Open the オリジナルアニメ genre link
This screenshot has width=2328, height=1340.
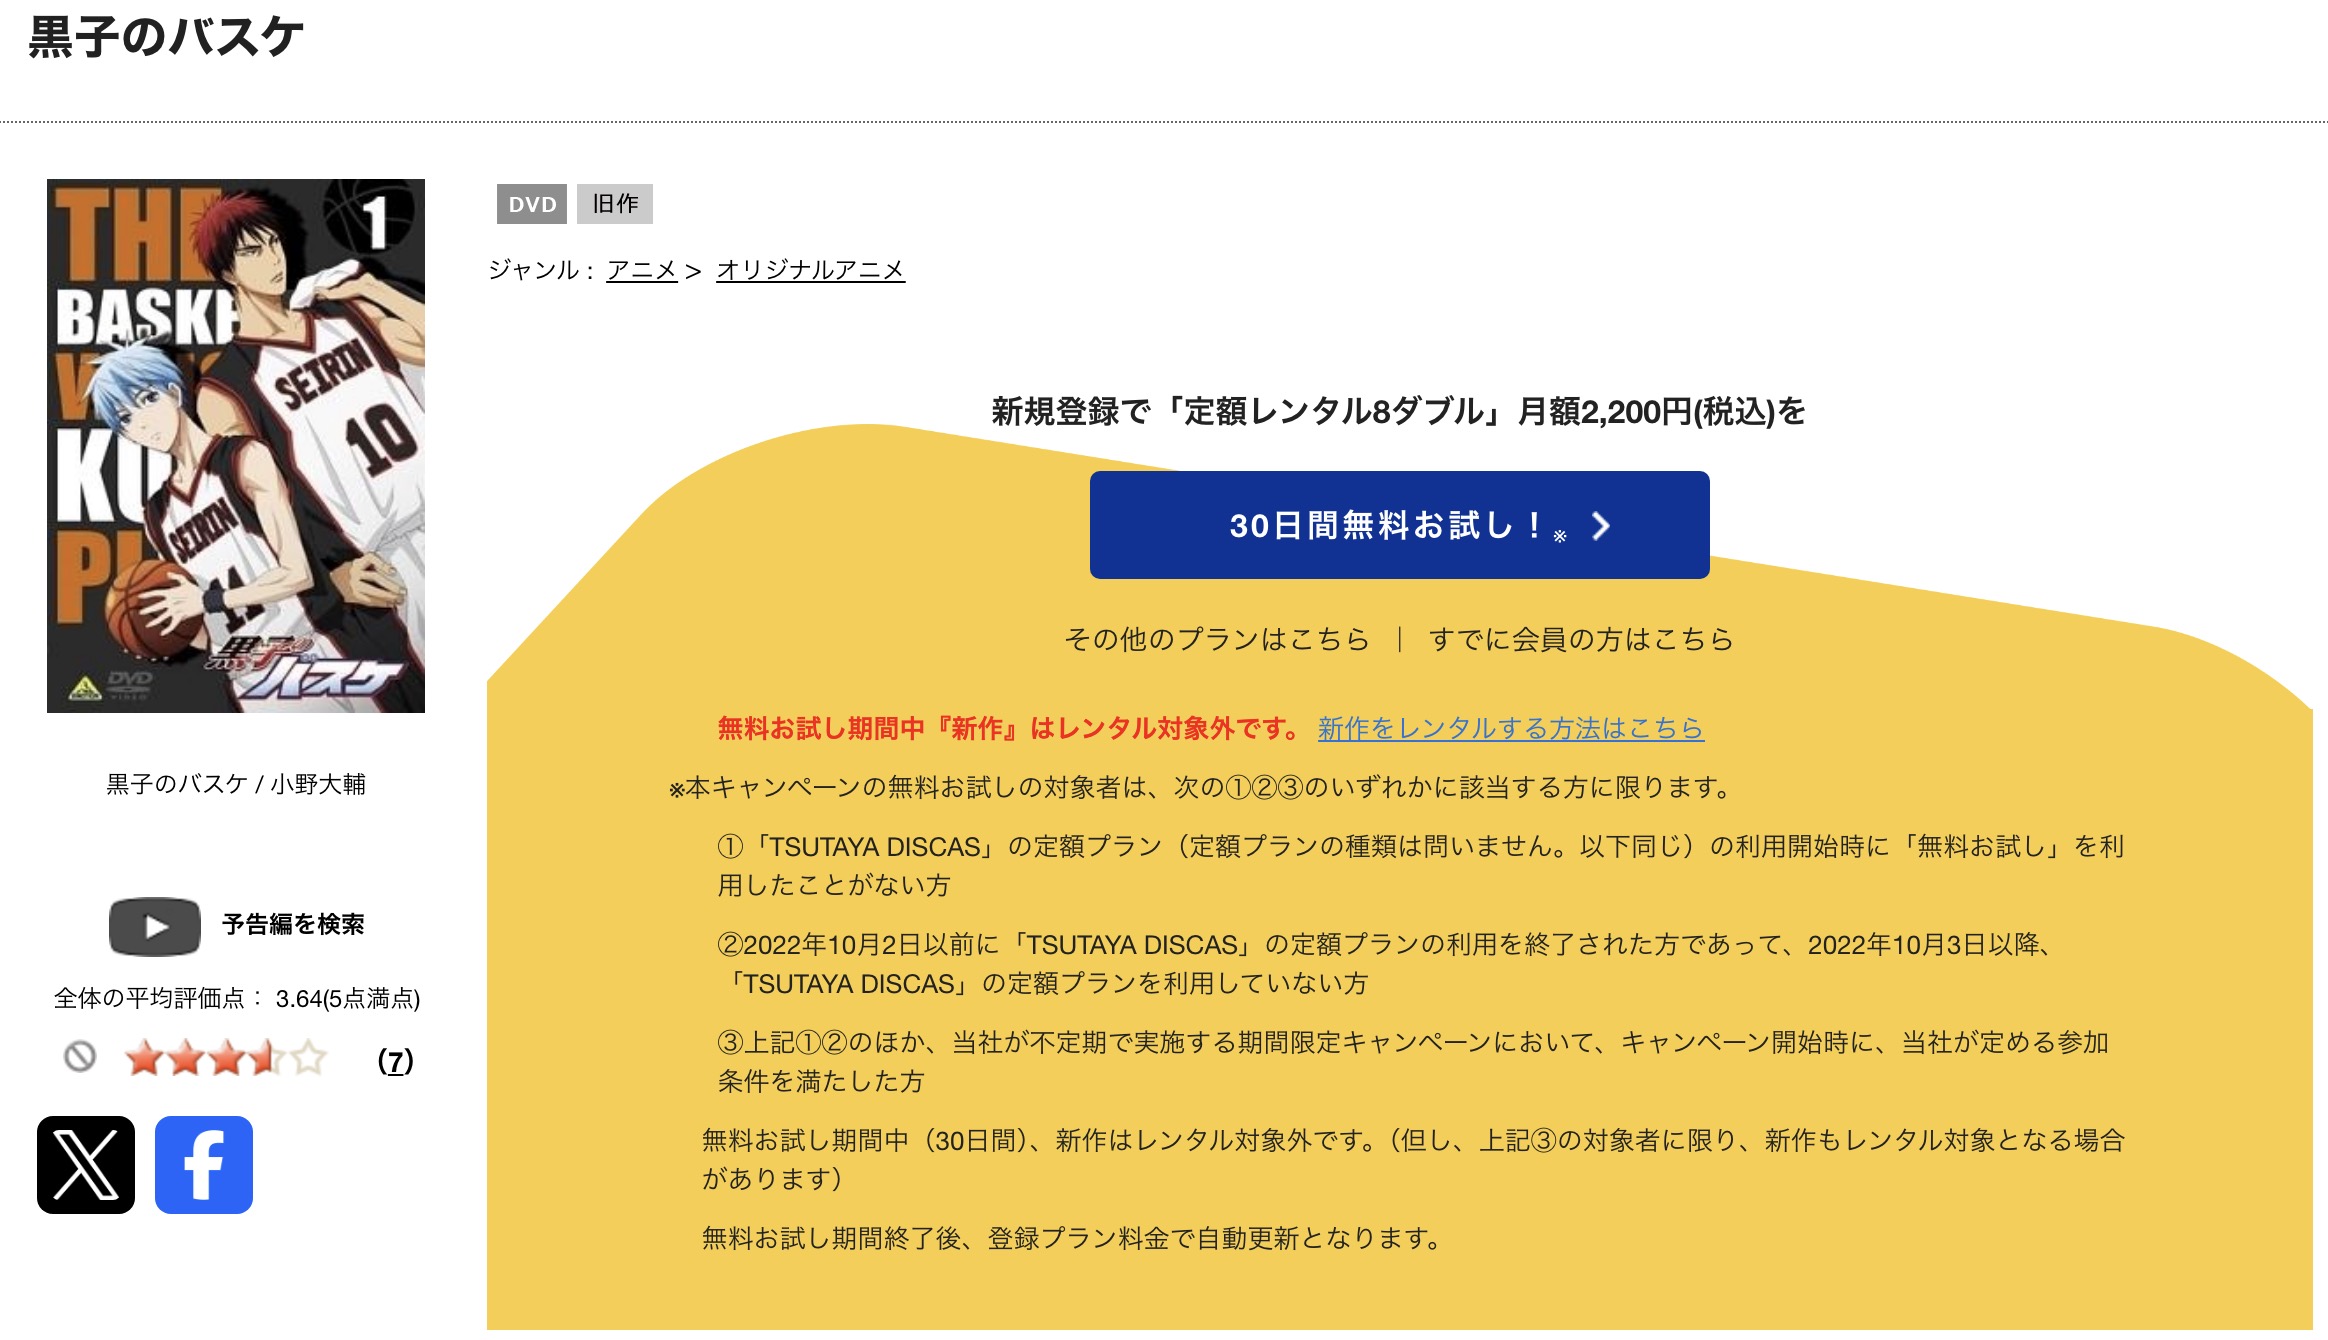pyautogui.click(x=810, y=270)
